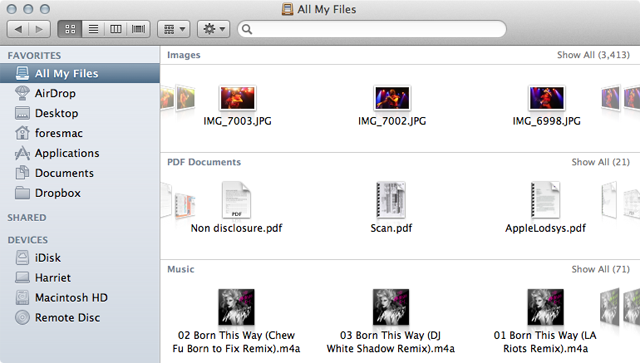Switch to icon view
Image resolution: width=640 pixels, height=363 pixels.
(x=70, y=29)
